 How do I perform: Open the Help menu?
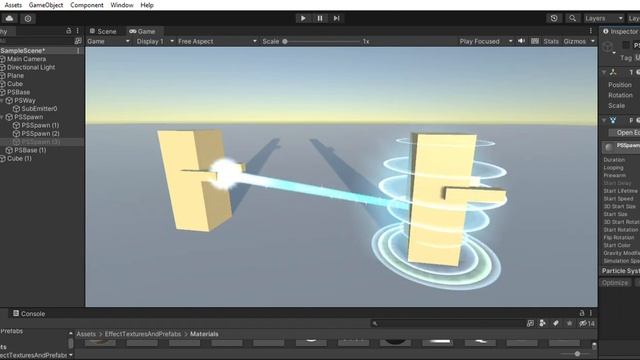147,5
